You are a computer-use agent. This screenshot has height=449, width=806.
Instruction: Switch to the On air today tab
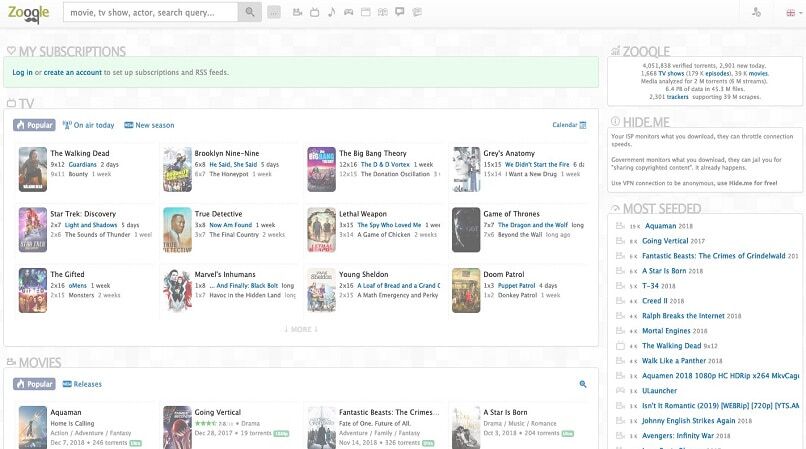coord(88,125)
